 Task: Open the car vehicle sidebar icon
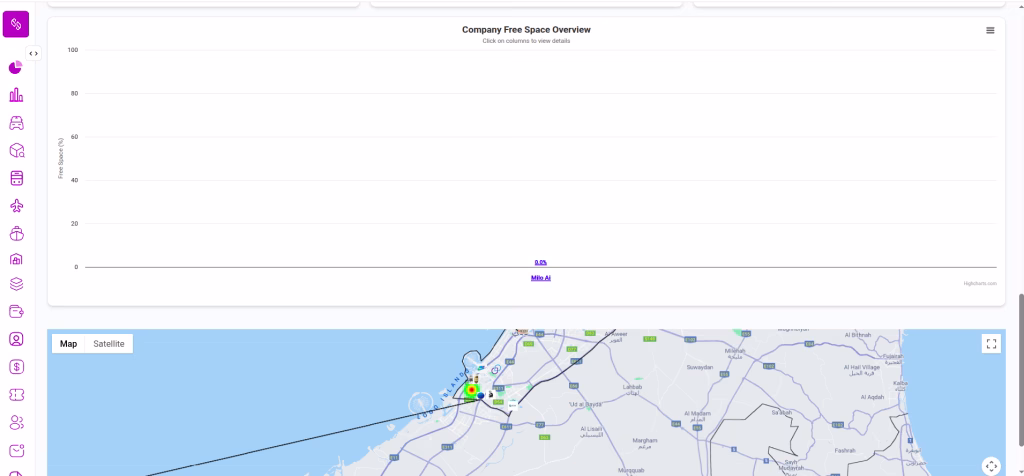click(16, 123)
